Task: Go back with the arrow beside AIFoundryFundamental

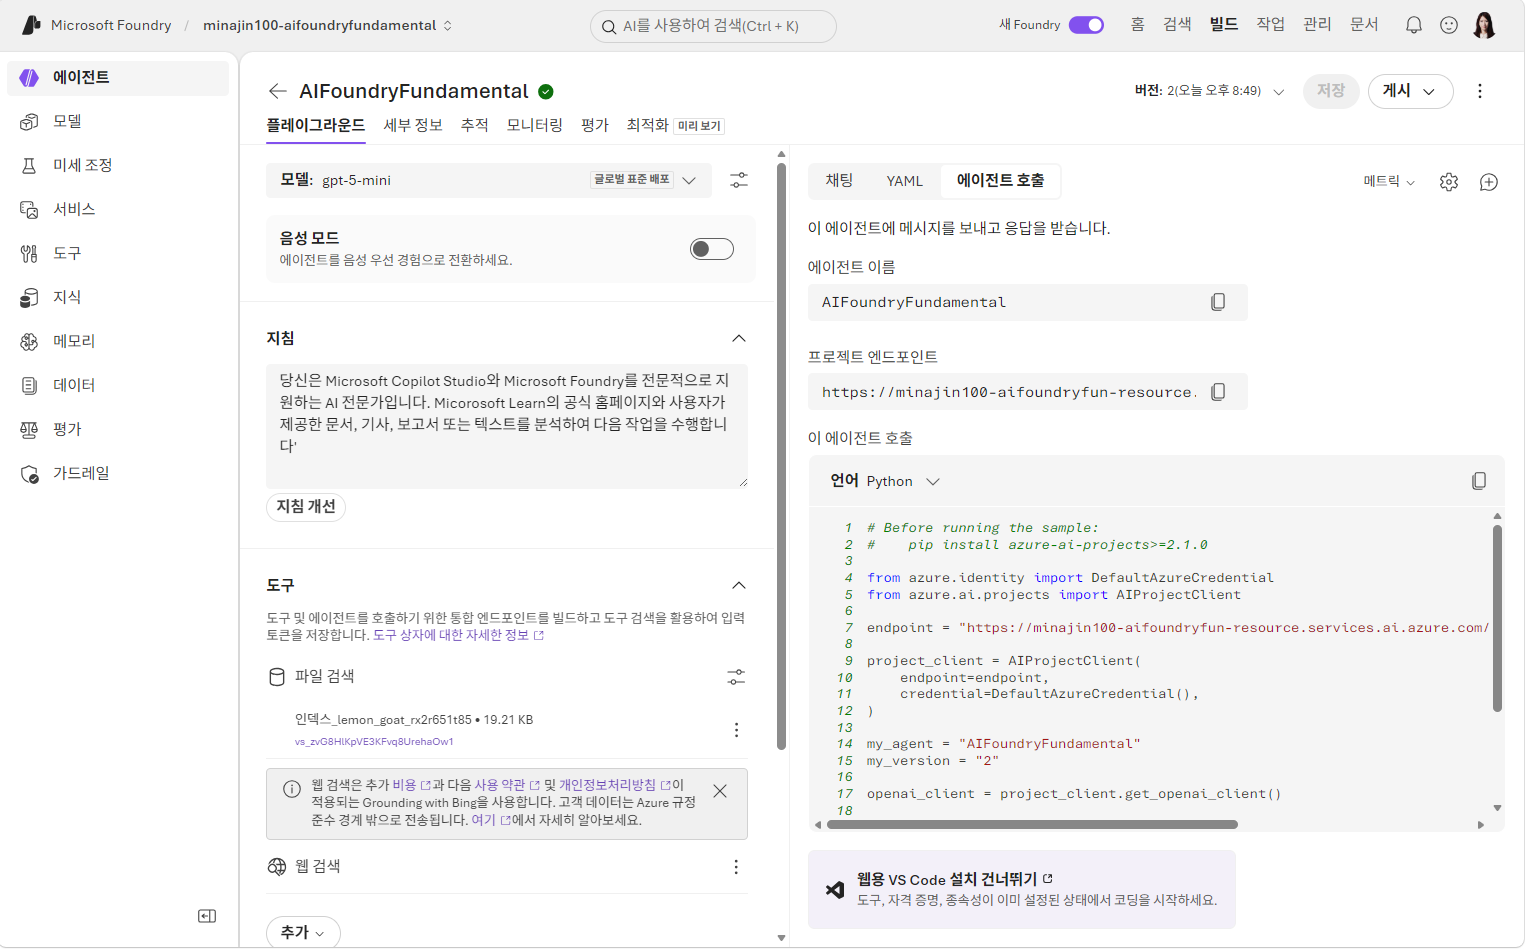Action: pos(277,91)
